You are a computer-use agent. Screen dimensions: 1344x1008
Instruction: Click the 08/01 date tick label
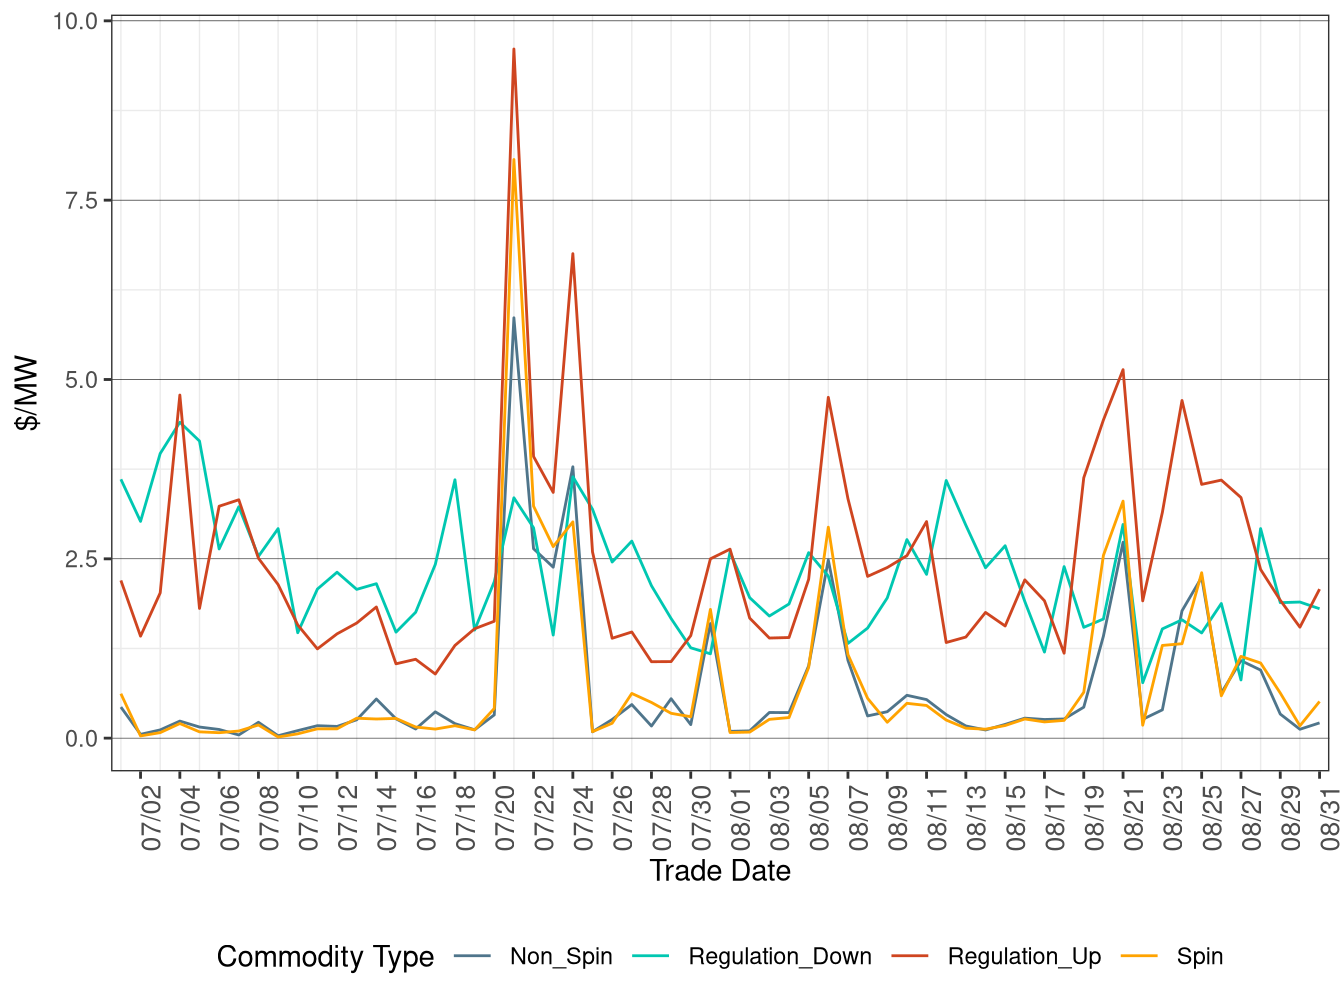click(741, 818)
